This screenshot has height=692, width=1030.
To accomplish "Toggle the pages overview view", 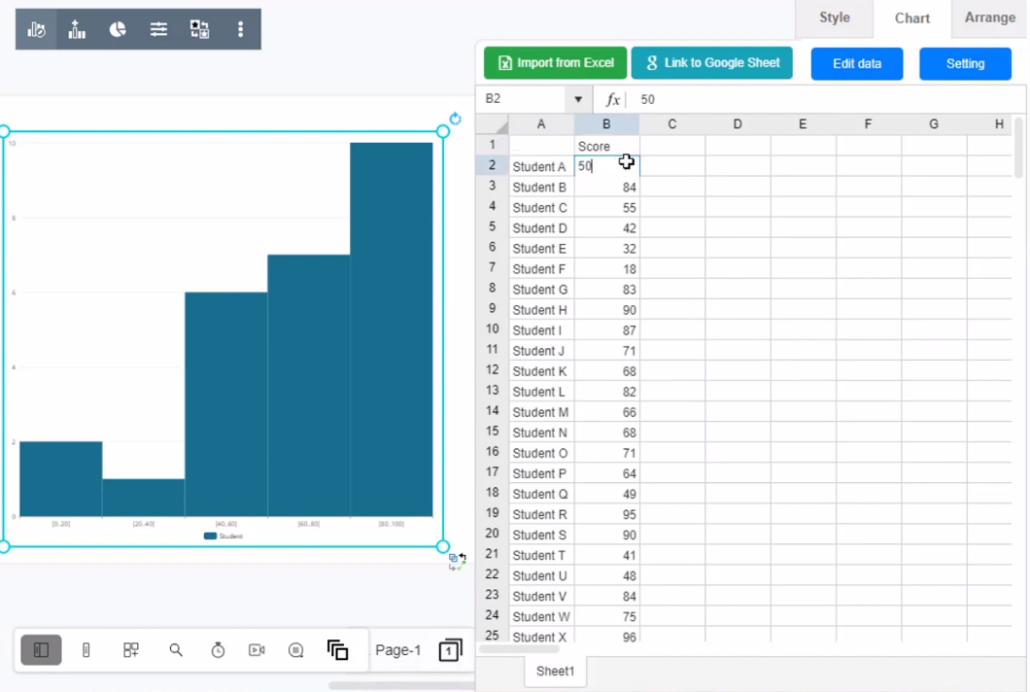I will (x=338, y=650).
